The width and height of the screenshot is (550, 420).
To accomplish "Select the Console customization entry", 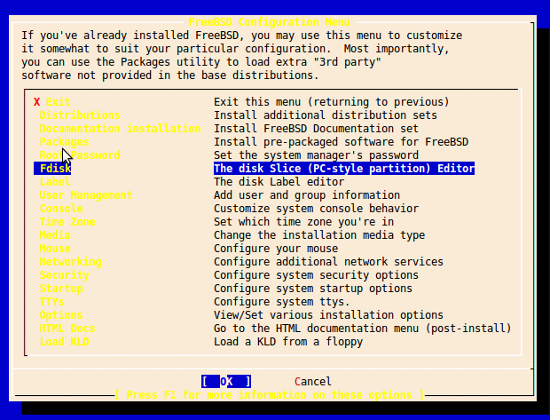I will 61,208.
